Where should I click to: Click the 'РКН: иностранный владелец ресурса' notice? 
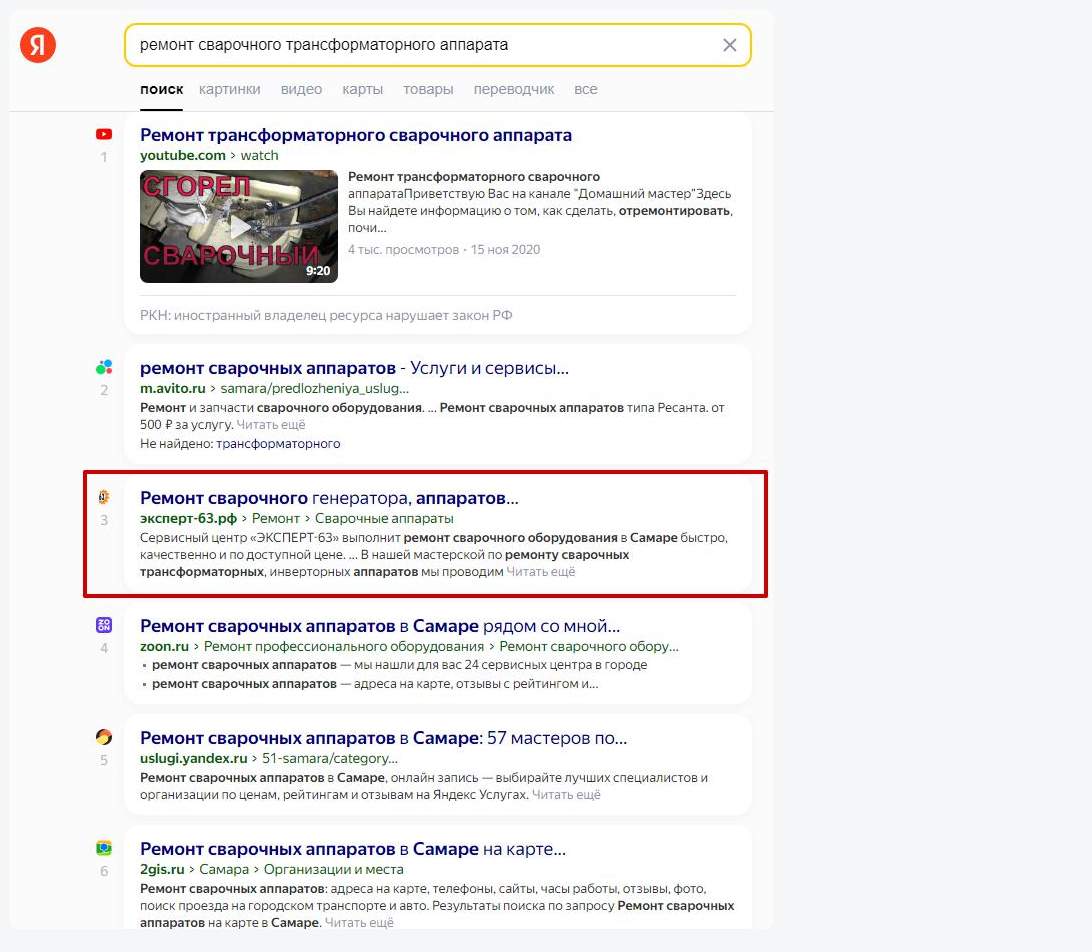326,315
